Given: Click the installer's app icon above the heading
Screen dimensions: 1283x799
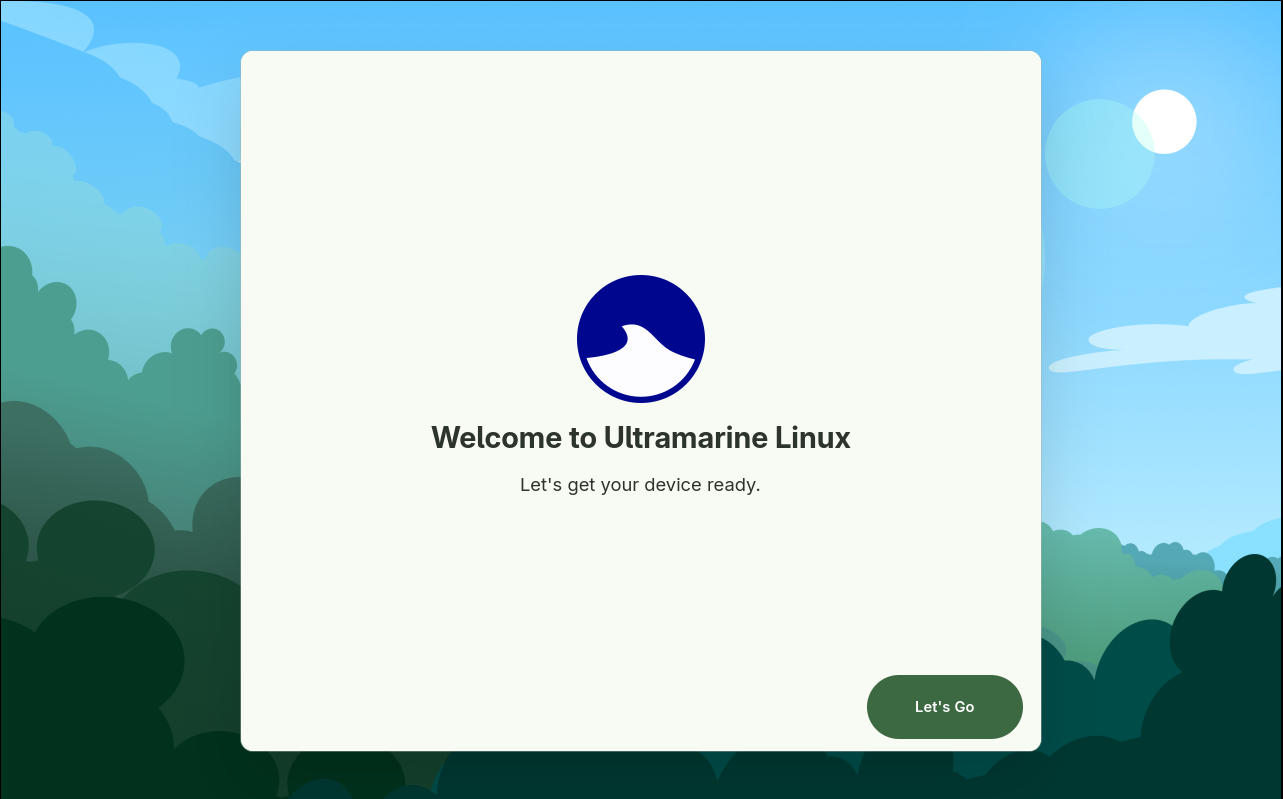Looking at the screenshot, I should tap(640, 339).
